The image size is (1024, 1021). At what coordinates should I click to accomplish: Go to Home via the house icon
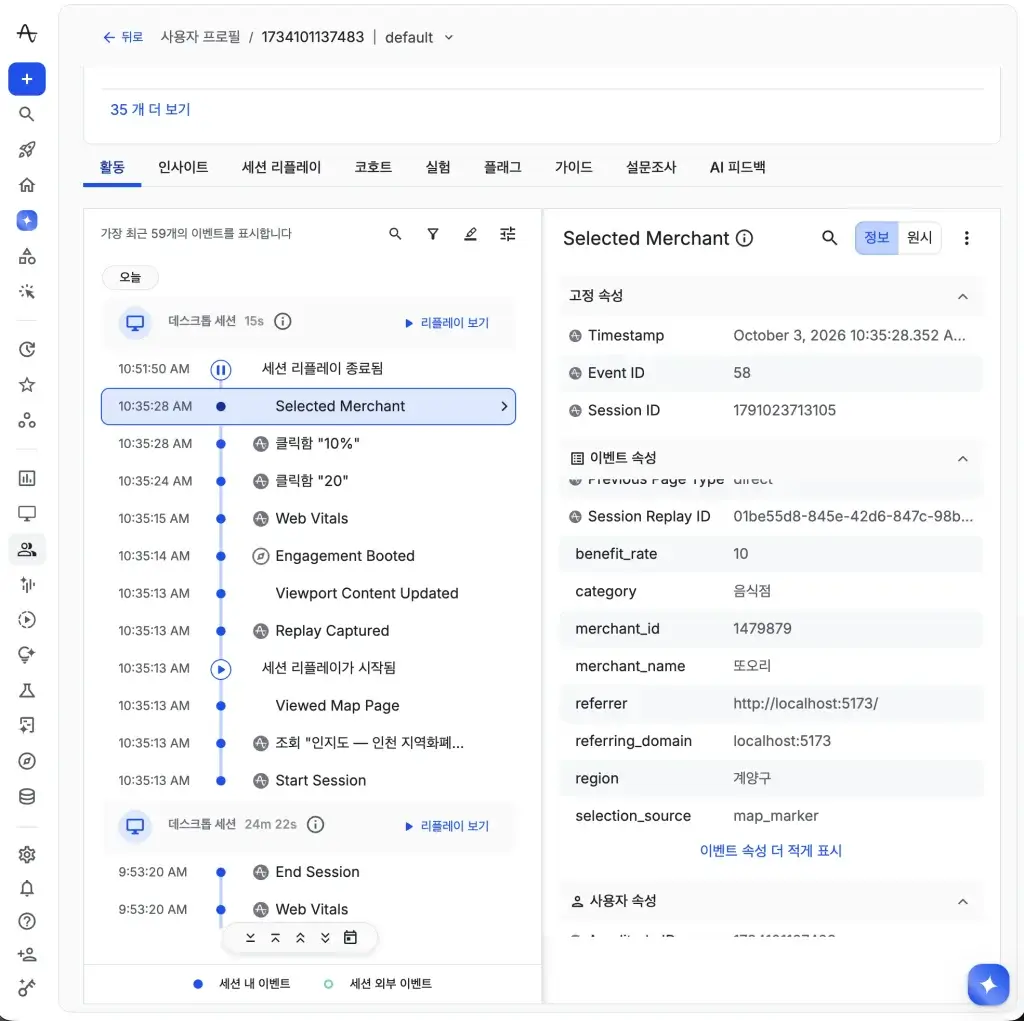(x=27, y=185)
